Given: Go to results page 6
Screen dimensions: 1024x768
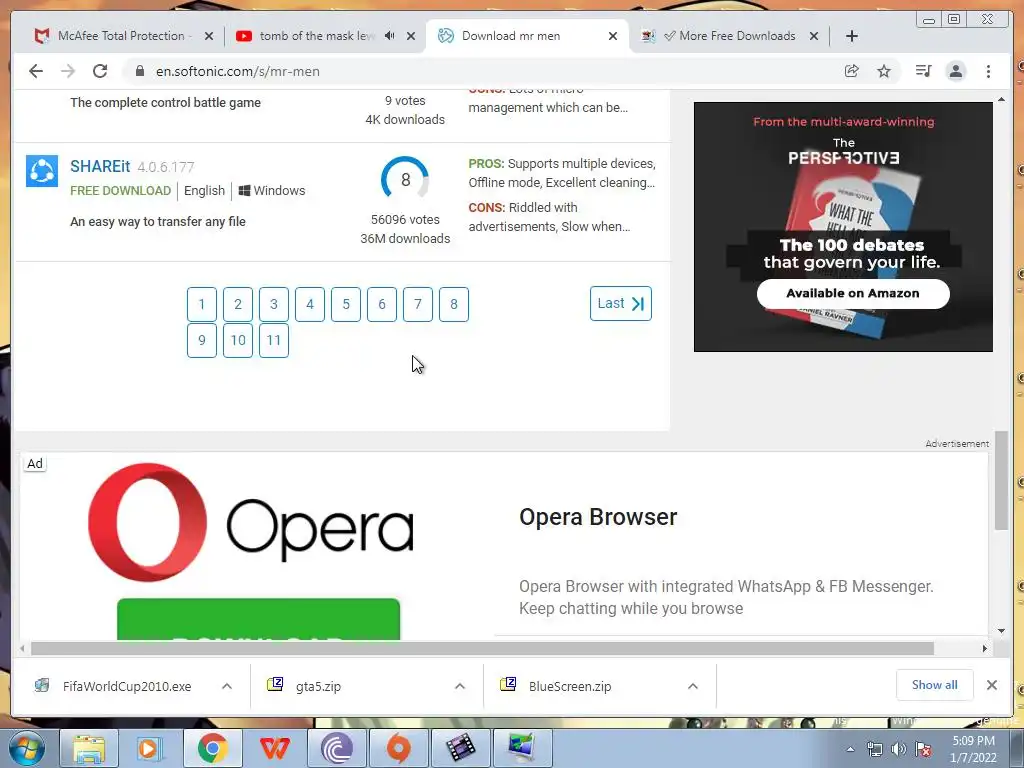Looking at the screenshot, I should pos(382,304).
